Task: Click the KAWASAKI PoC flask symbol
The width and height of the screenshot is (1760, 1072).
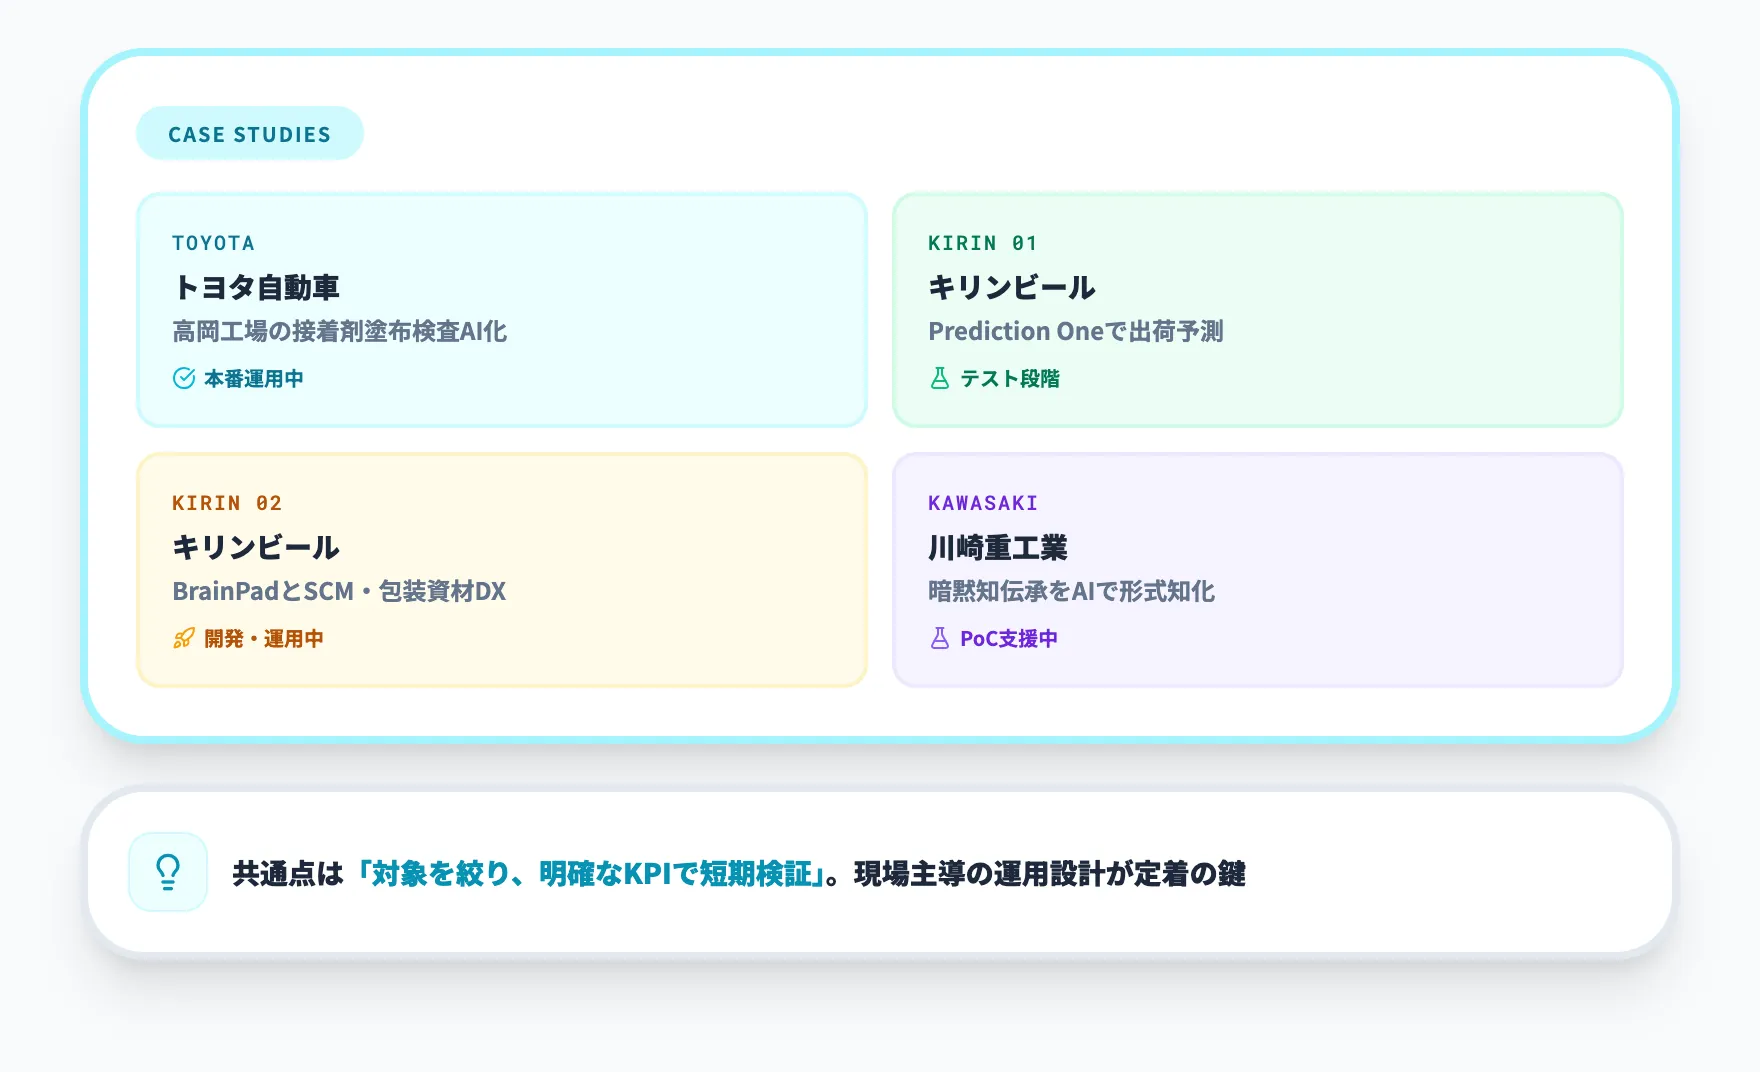Action: tap(939, 638)
